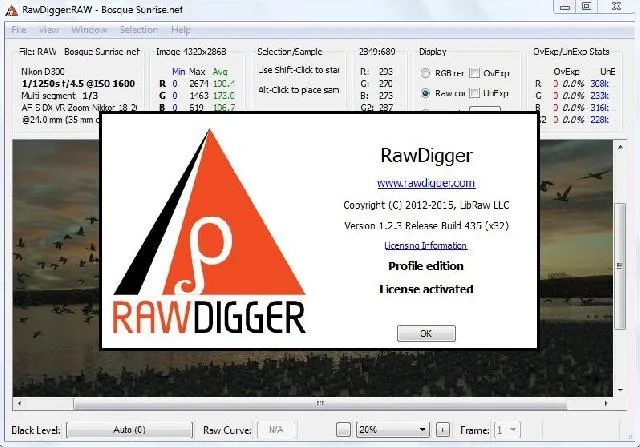Open the 20% zoom dropdown
This screenshot has width=640, height=447.
click(393, 430)
